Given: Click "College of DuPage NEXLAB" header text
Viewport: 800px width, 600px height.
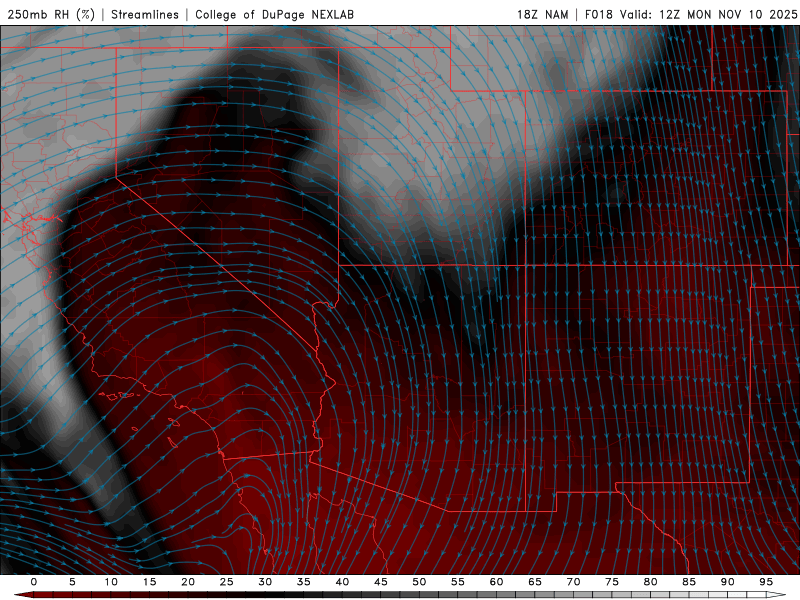Looking at the screenshot, I should [x=274, y=14].
